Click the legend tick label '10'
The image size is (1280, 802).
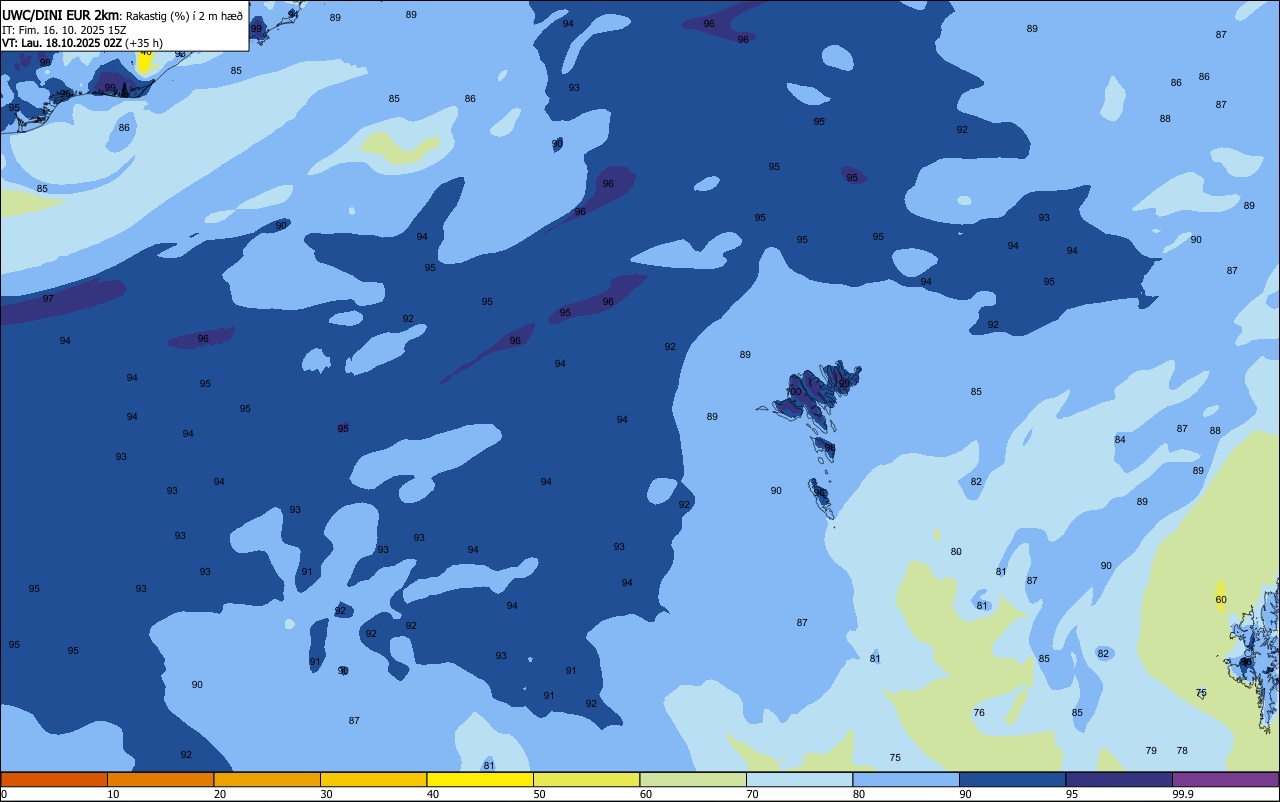[x=113, y=794]
